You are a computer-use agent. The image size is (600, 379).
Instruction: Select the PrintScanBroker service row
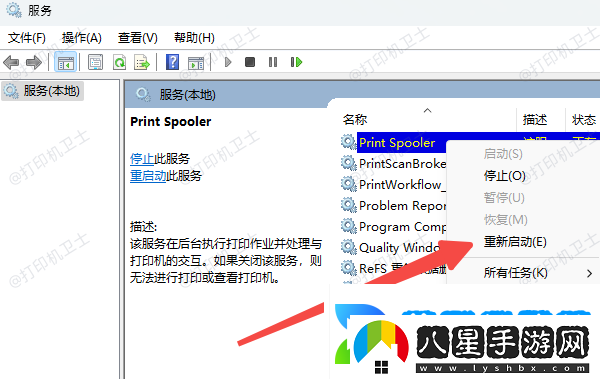click(393, 164)
